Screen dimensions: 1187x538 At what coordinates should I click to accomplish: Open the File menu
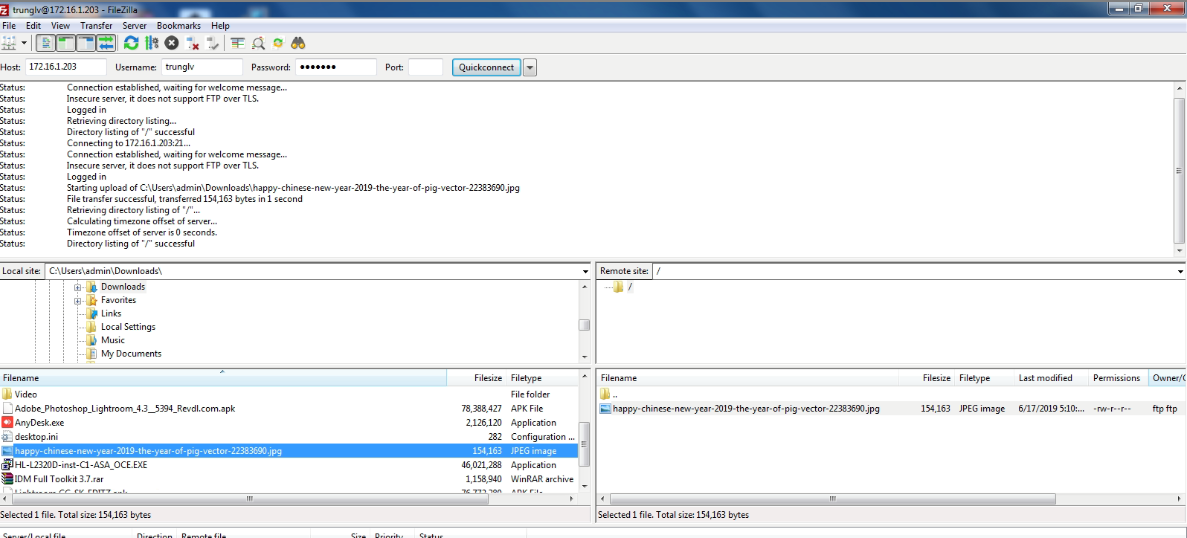(9, 26)
